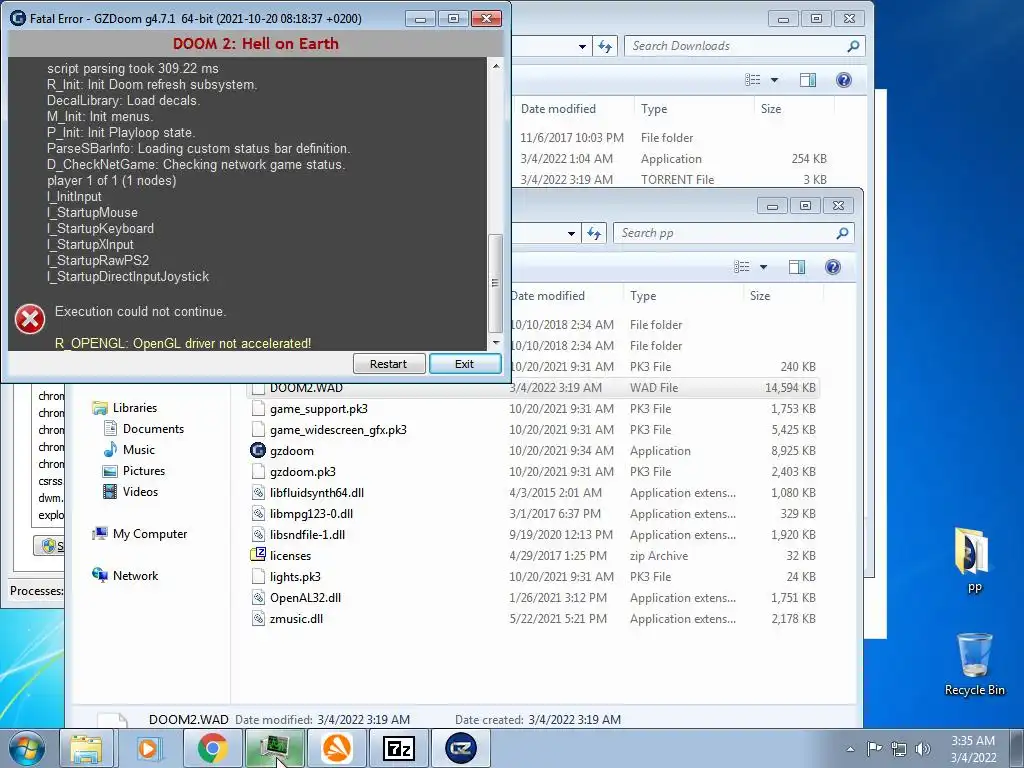This screenshot has width=1024, height=768.
Task: Open network status tray icon
Action: 899,749
